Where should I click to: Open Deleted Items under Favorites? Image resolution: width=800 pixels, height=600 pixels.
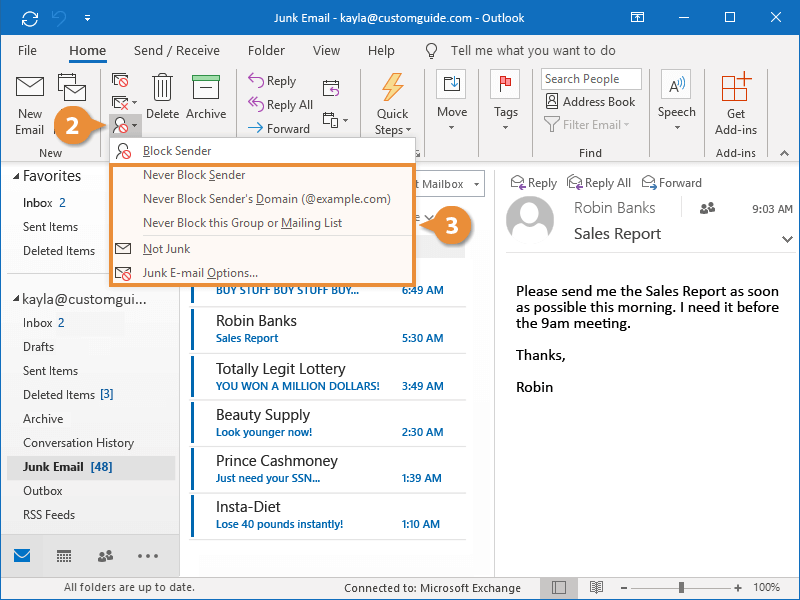coord(59,251)
